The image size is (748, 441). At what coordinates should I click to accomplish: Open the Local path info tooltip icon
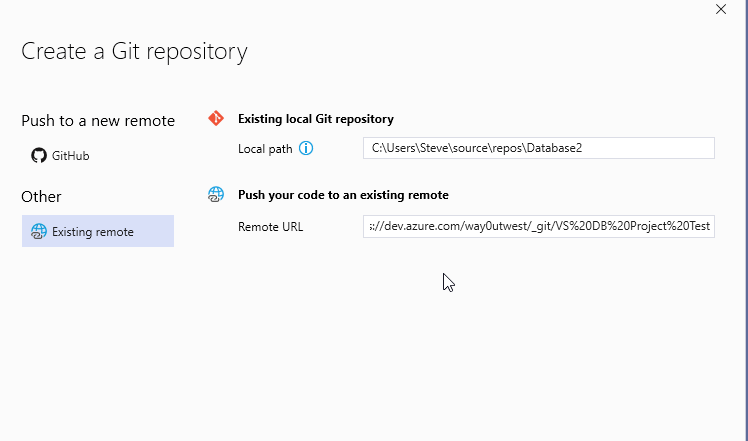pos(306,148)
